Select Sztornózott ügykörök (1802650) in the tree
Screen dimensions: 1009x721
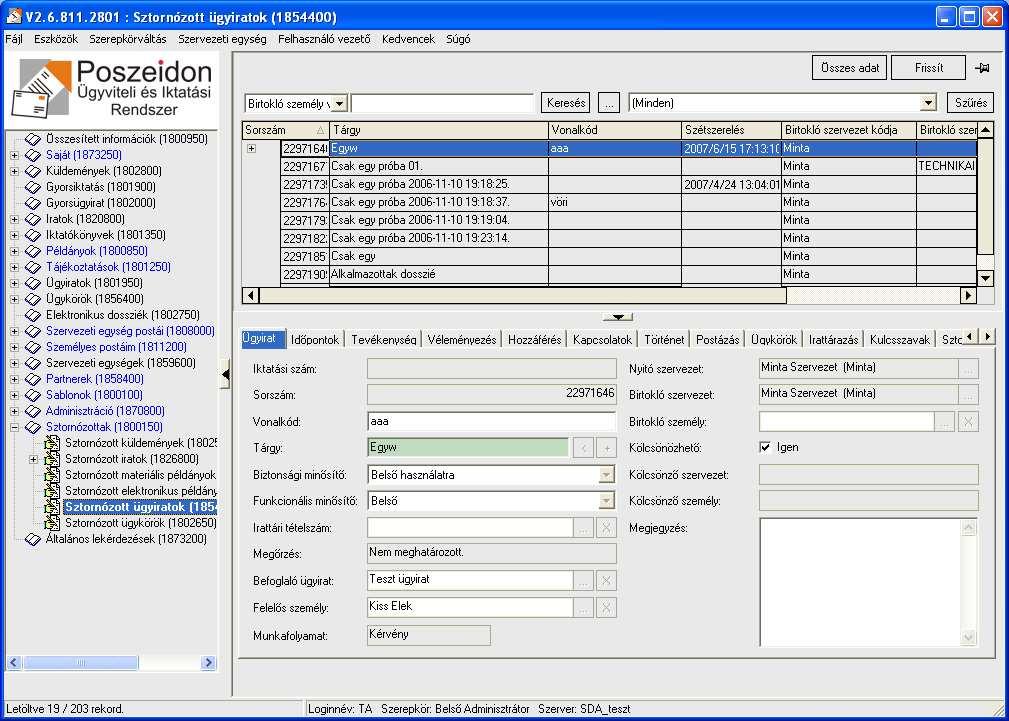pyautogui.click(x=140, y=523)
